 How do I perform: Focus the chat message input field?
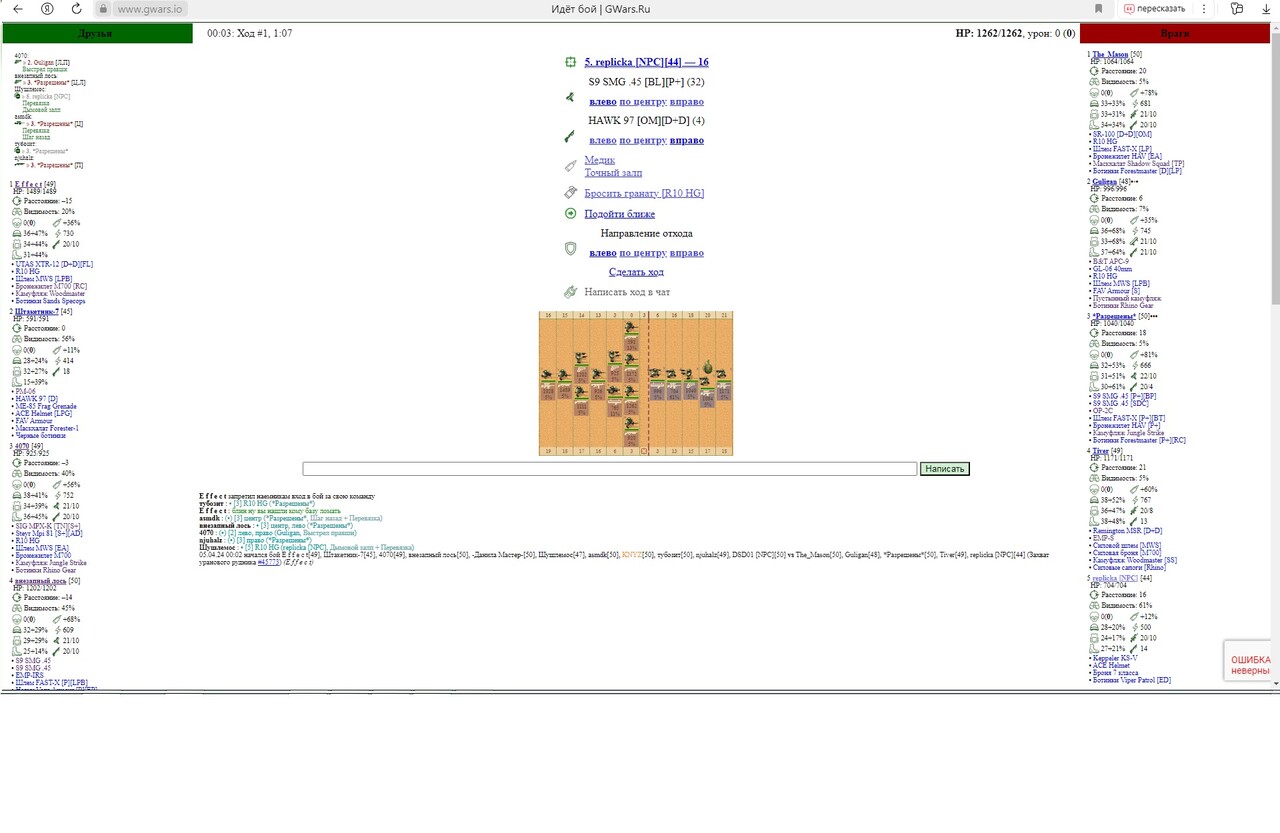pyautogui.click(x=610, y=469)
